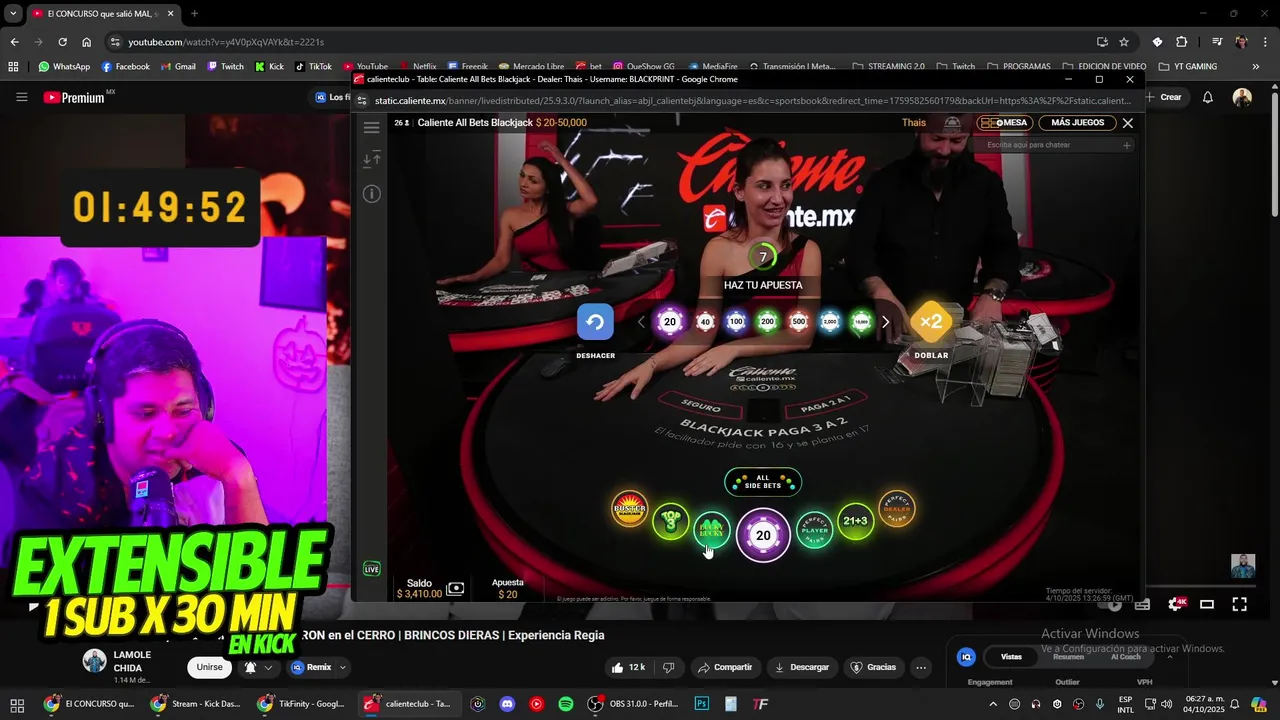Place the Buster Blackjack side bet
1280x720 pixels.
630,509
